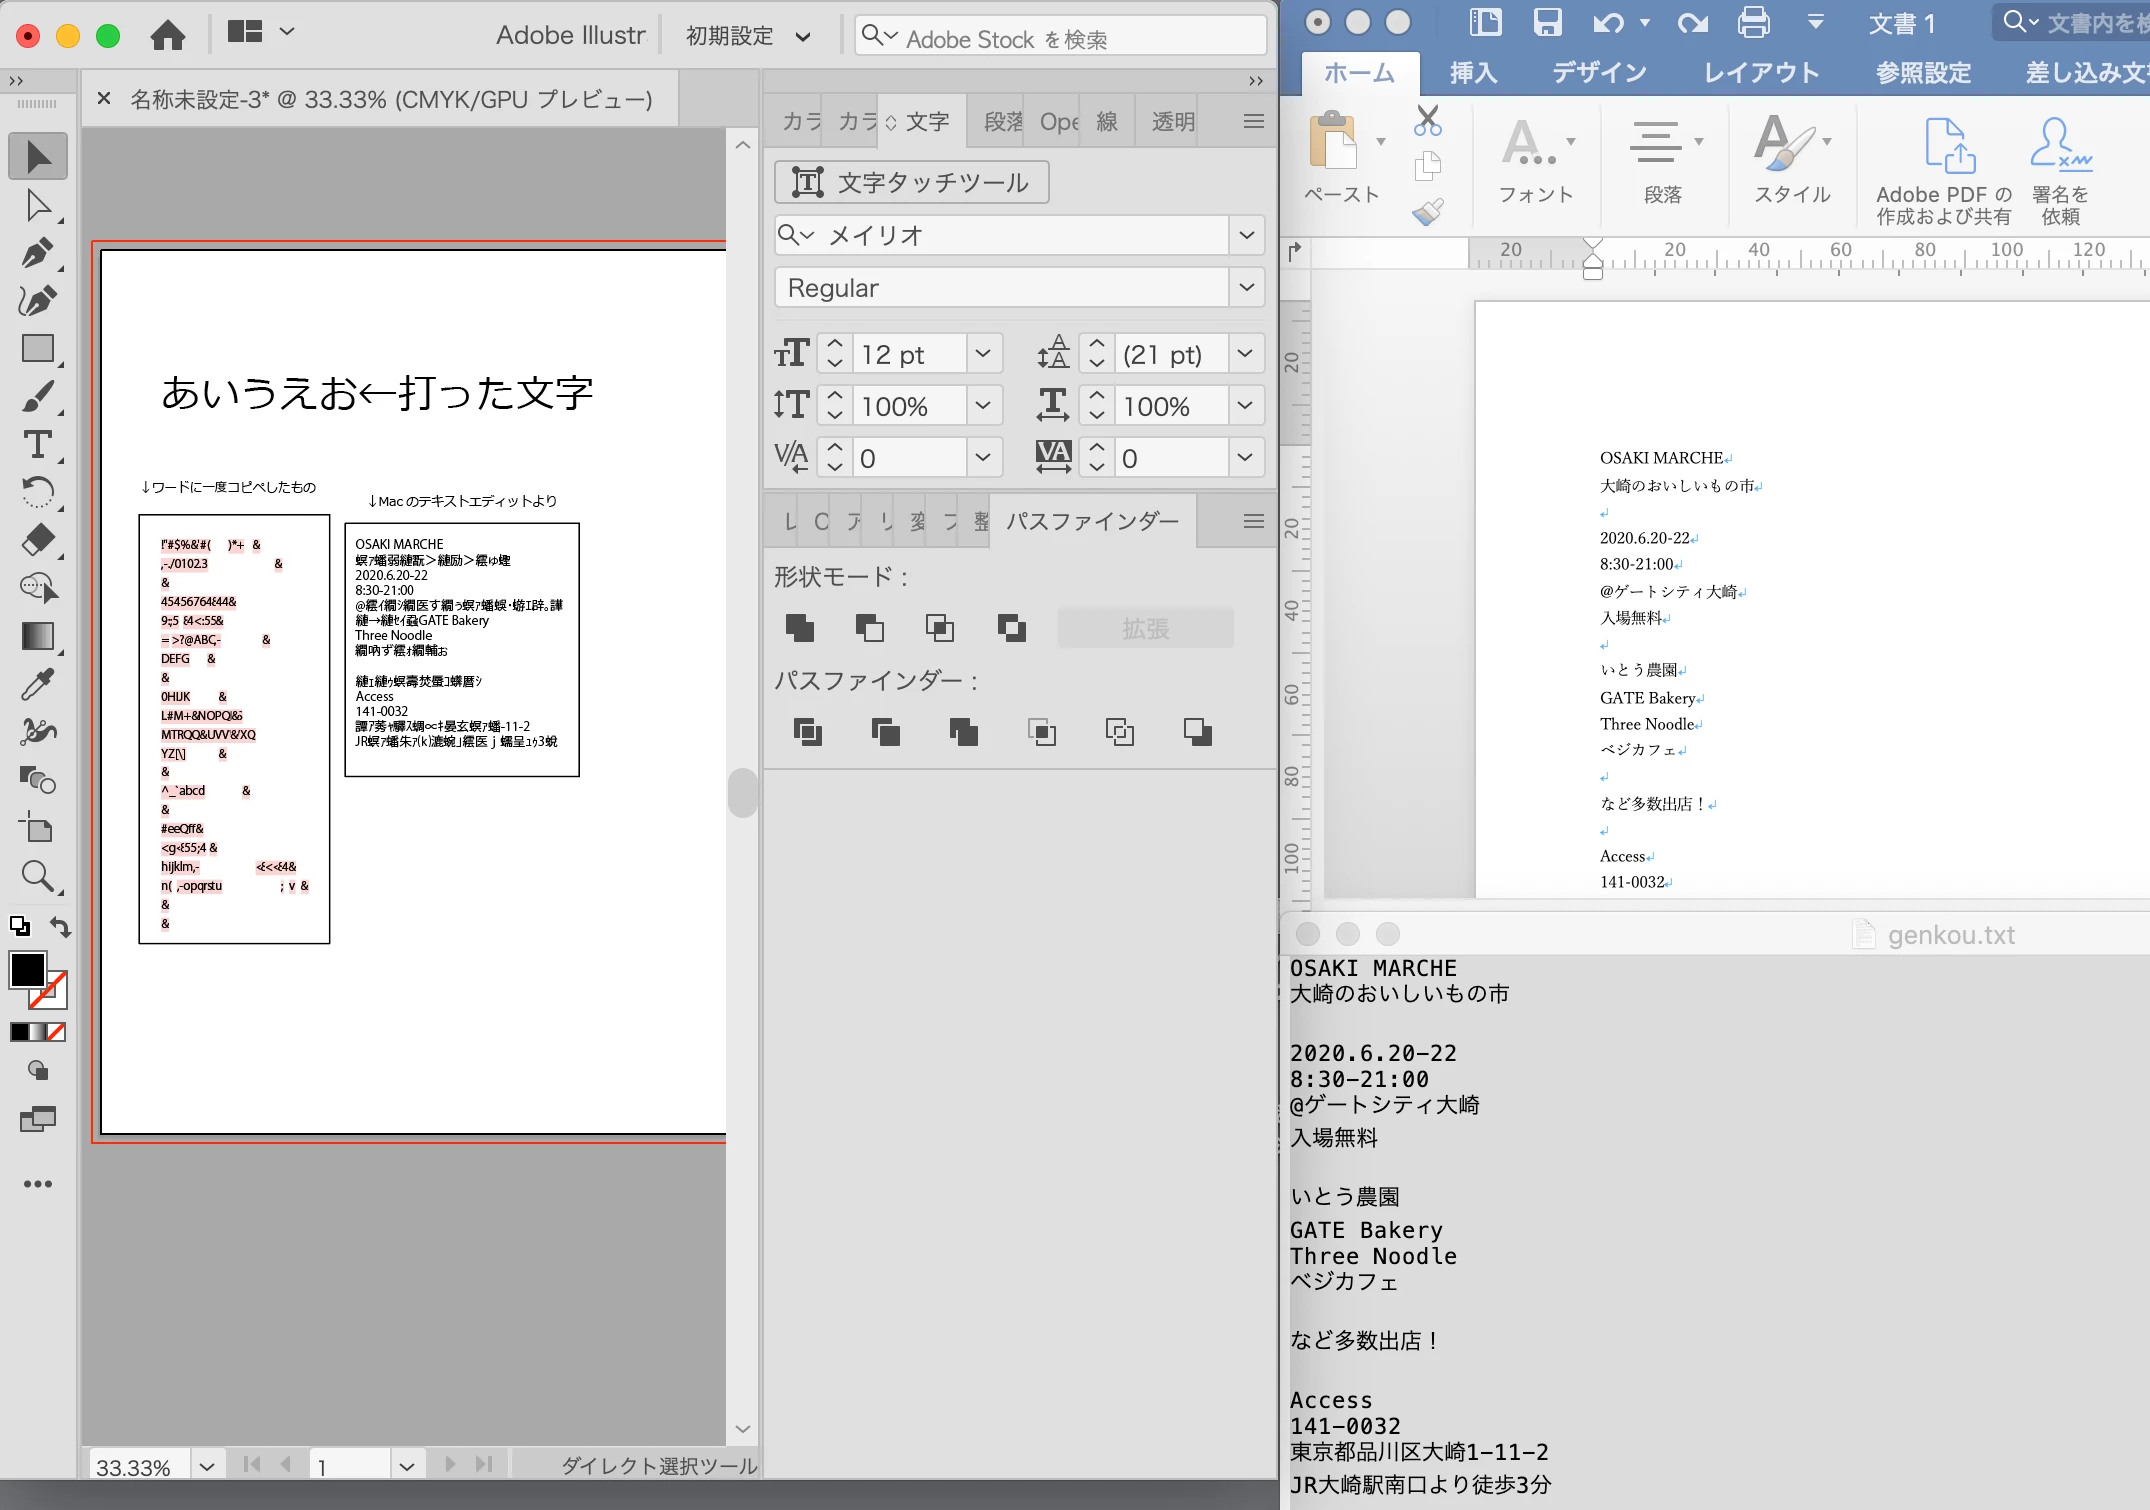Select the Type tool in toolbar
The image size is (2150, 1510).
(37, 445)
